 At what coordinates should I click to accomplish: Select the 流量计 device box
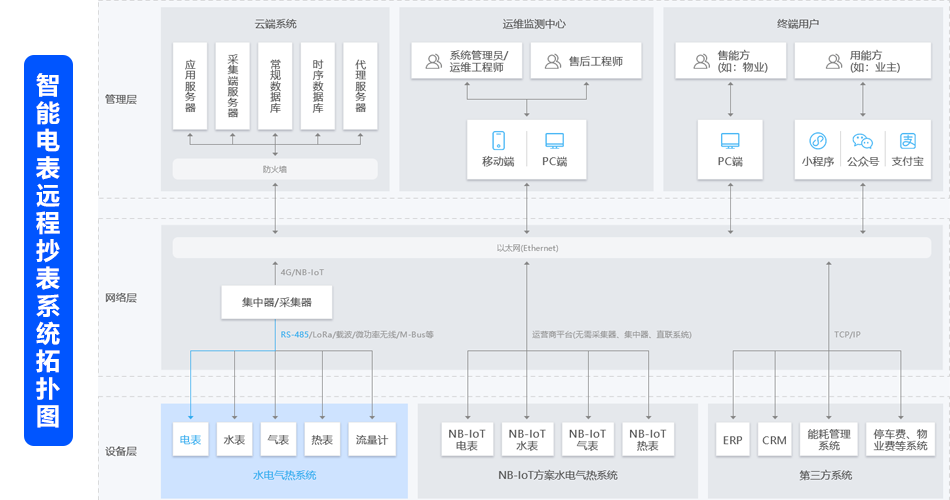[373, 439]
